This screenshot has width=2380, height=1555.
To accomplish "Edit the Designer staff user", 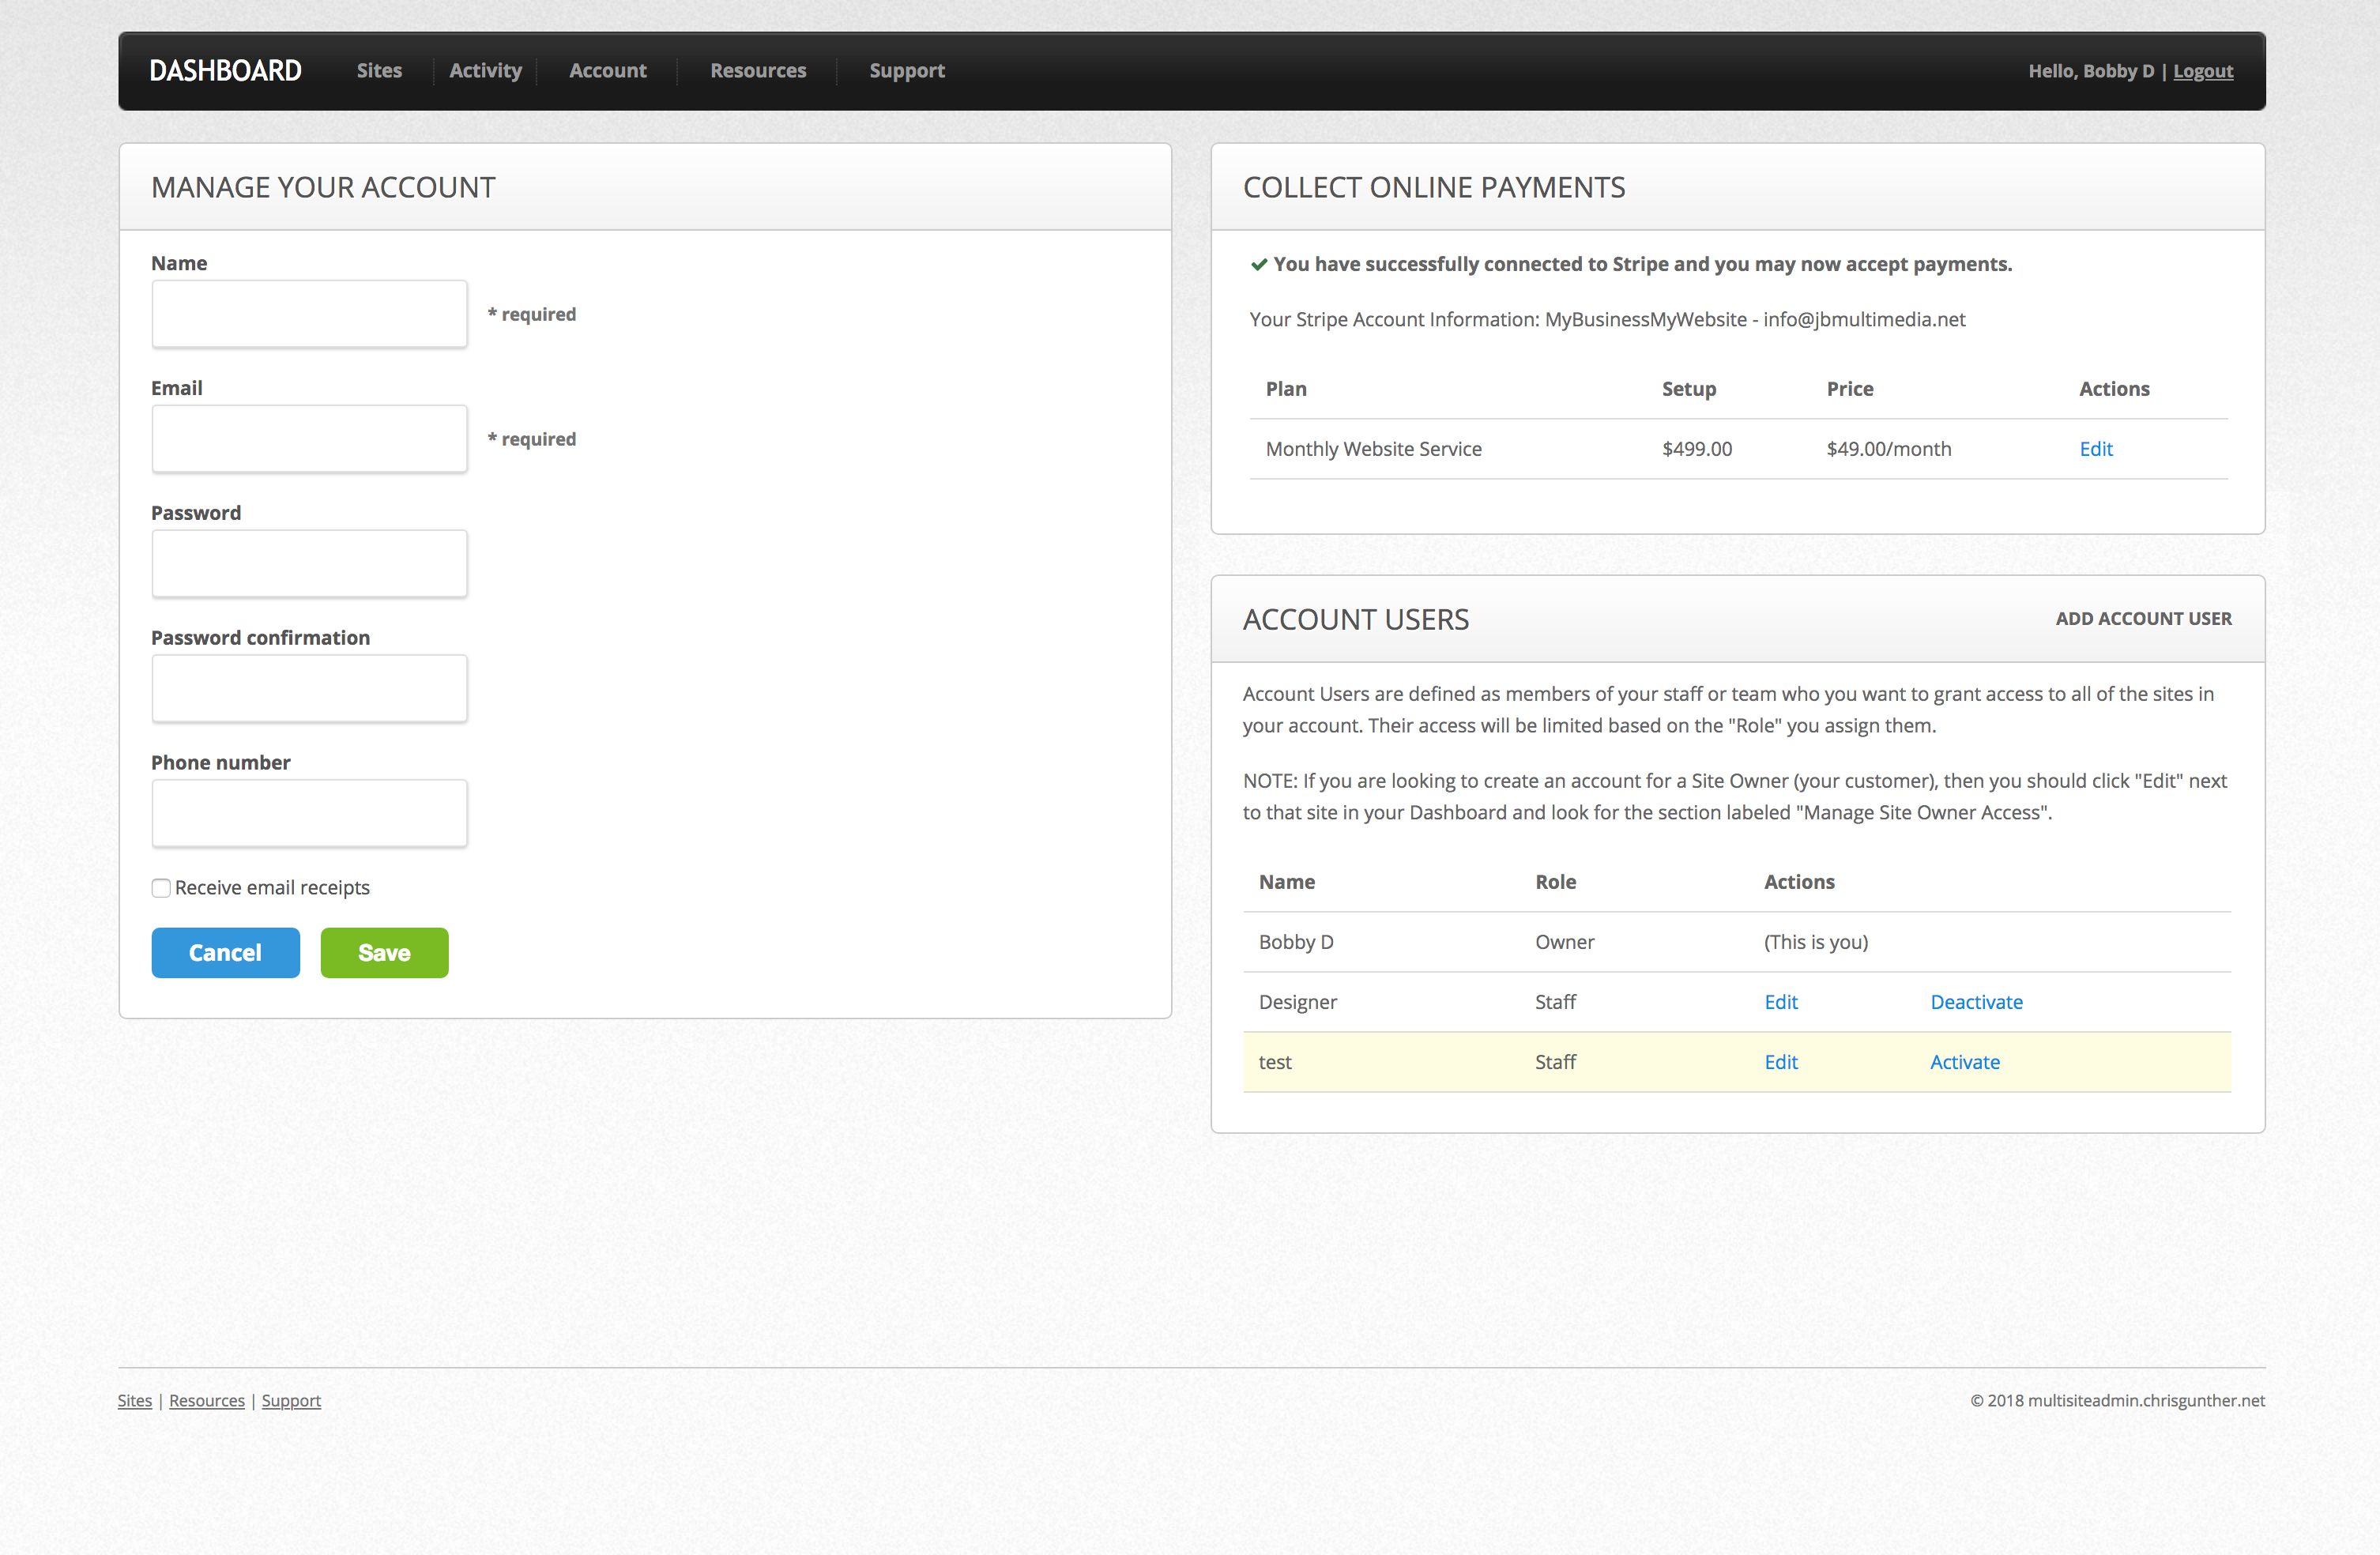I will 1781,1002.
